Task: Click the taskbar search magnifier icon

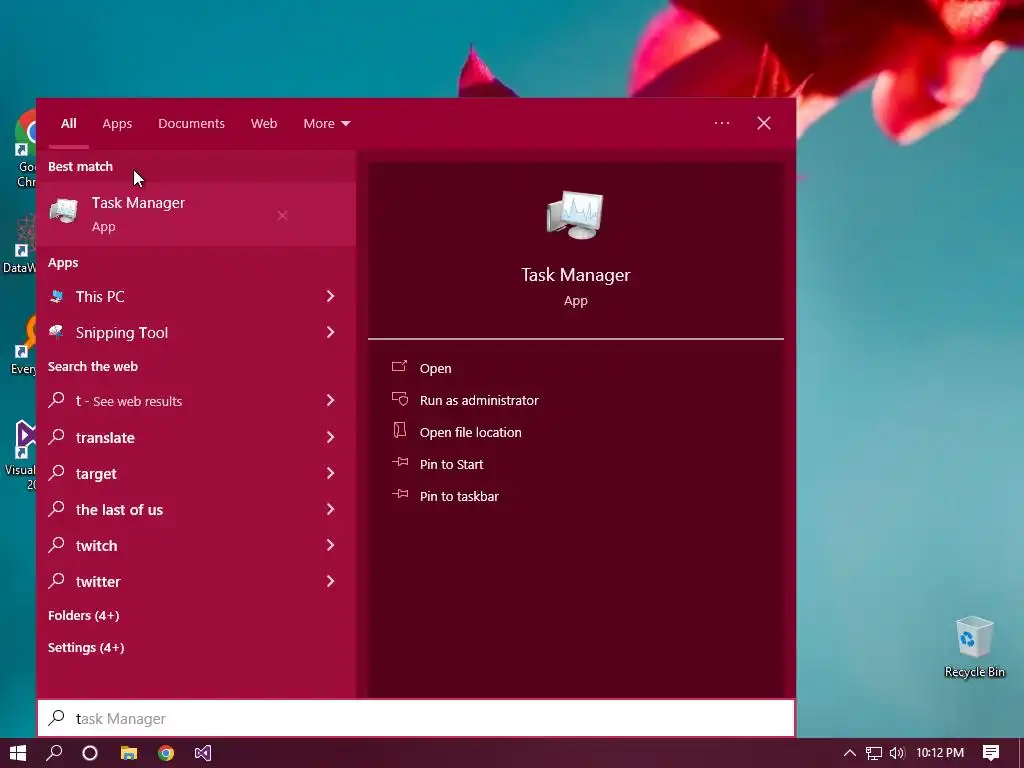Action: click(55, 753)
